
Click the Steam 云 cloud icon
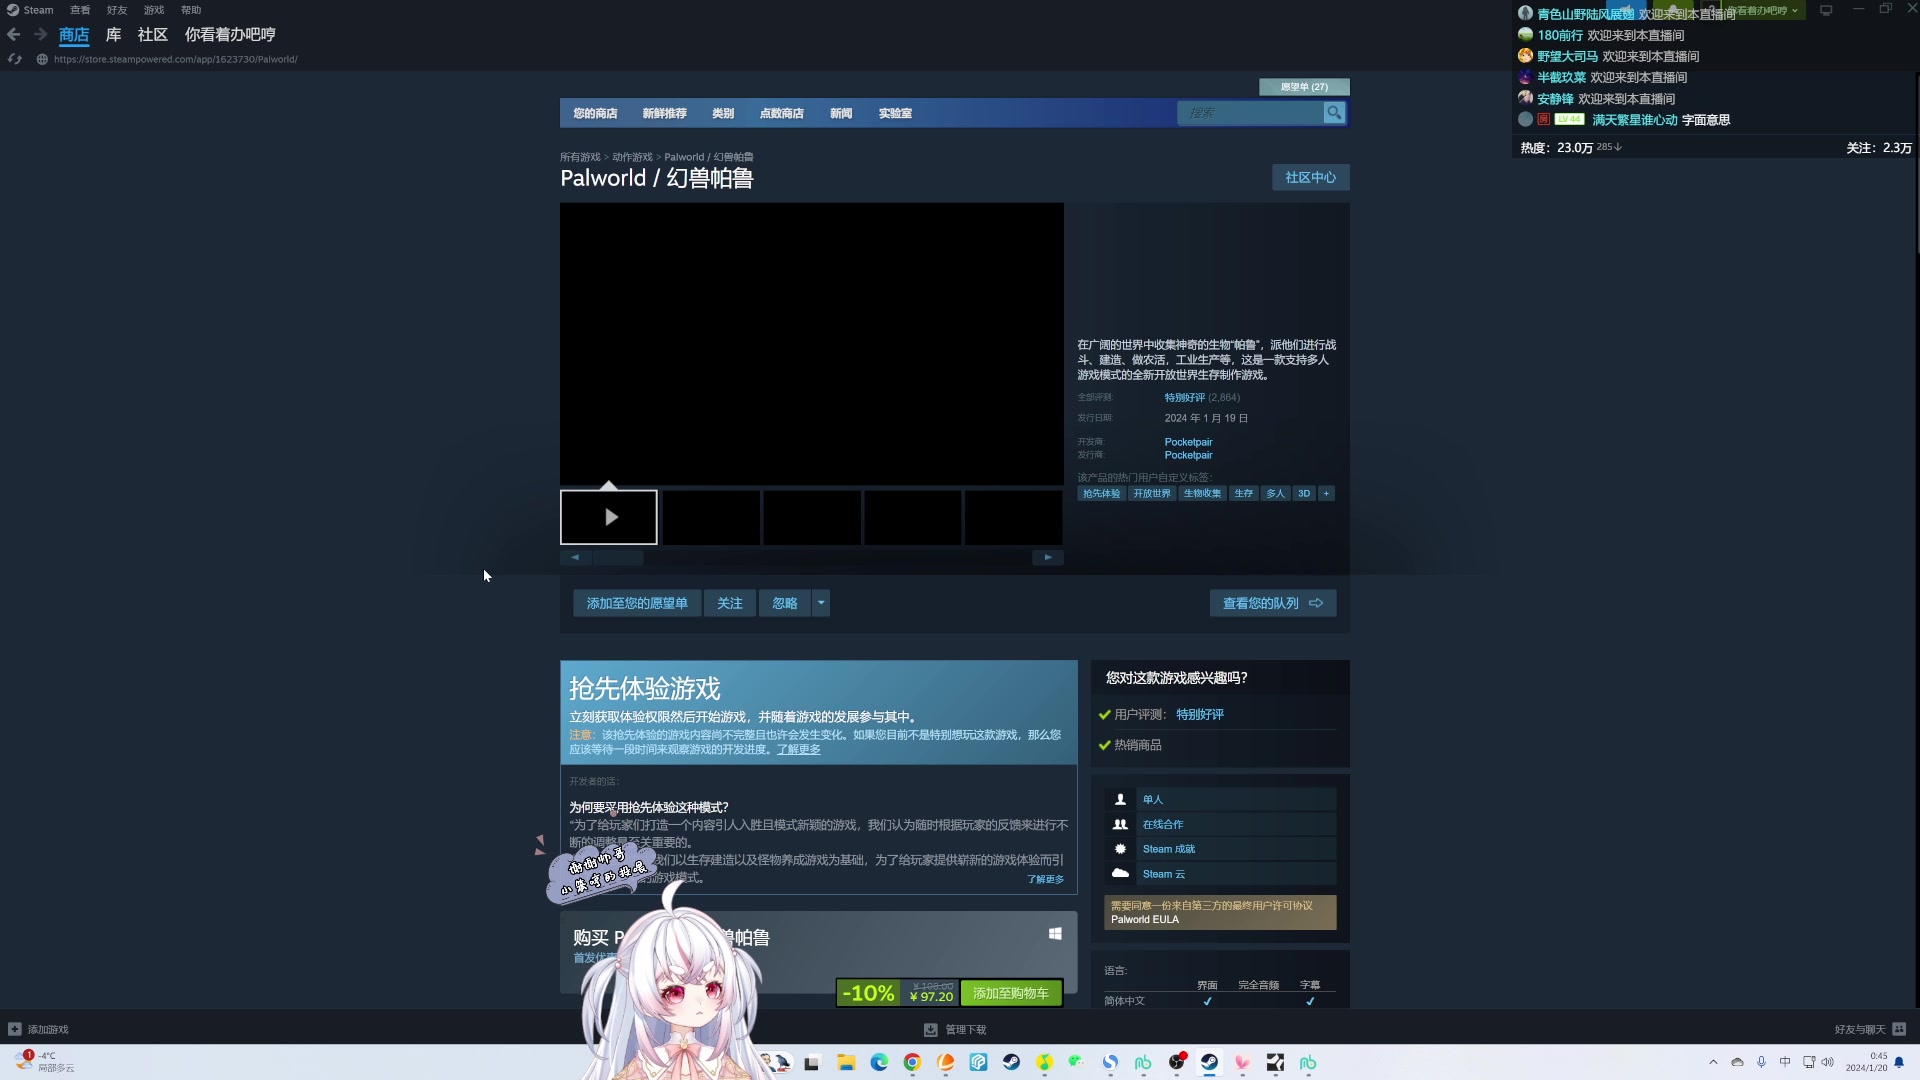1120,873
